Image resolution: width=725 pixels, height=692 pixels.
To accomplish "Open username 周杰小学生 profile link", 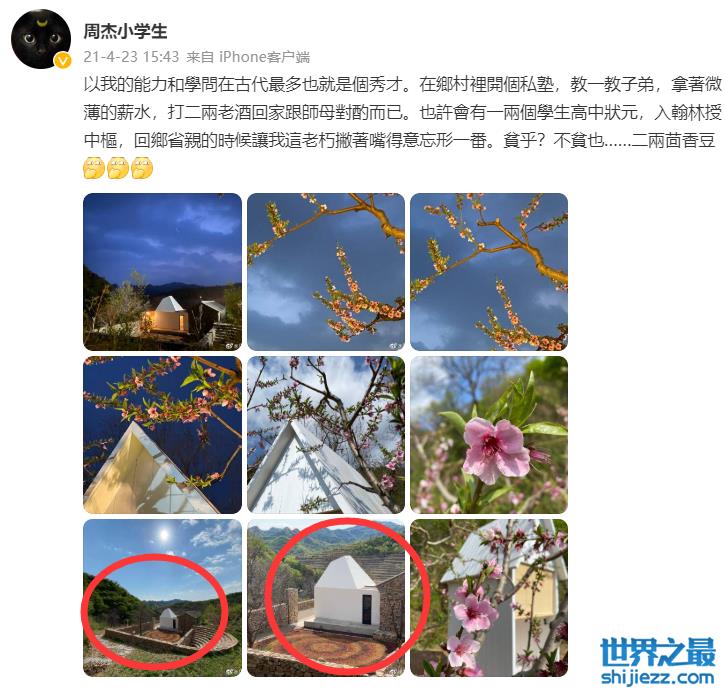I will coord(125,31).
